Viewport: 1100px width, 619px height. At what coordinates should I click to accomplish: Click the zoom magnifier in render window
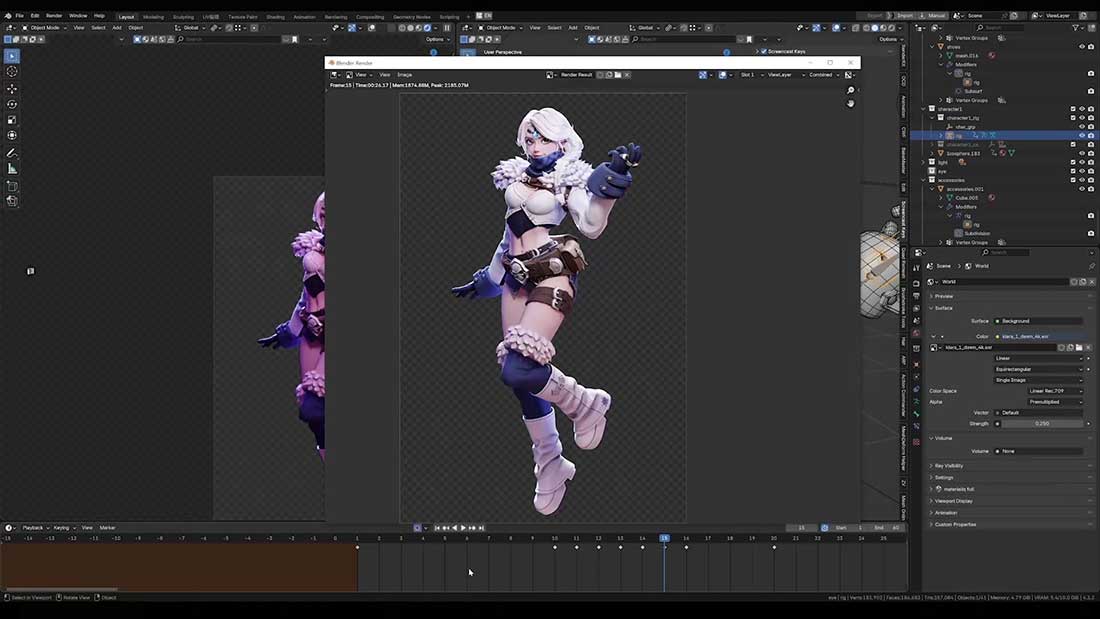(x=850, y=91)
